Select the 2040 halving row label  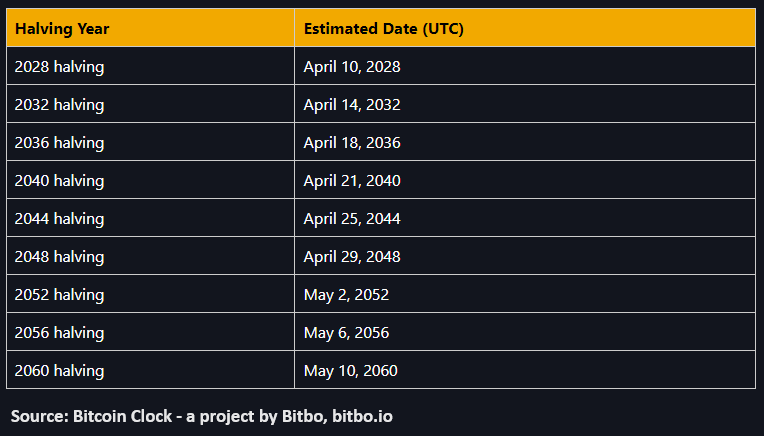pos(59,181)
